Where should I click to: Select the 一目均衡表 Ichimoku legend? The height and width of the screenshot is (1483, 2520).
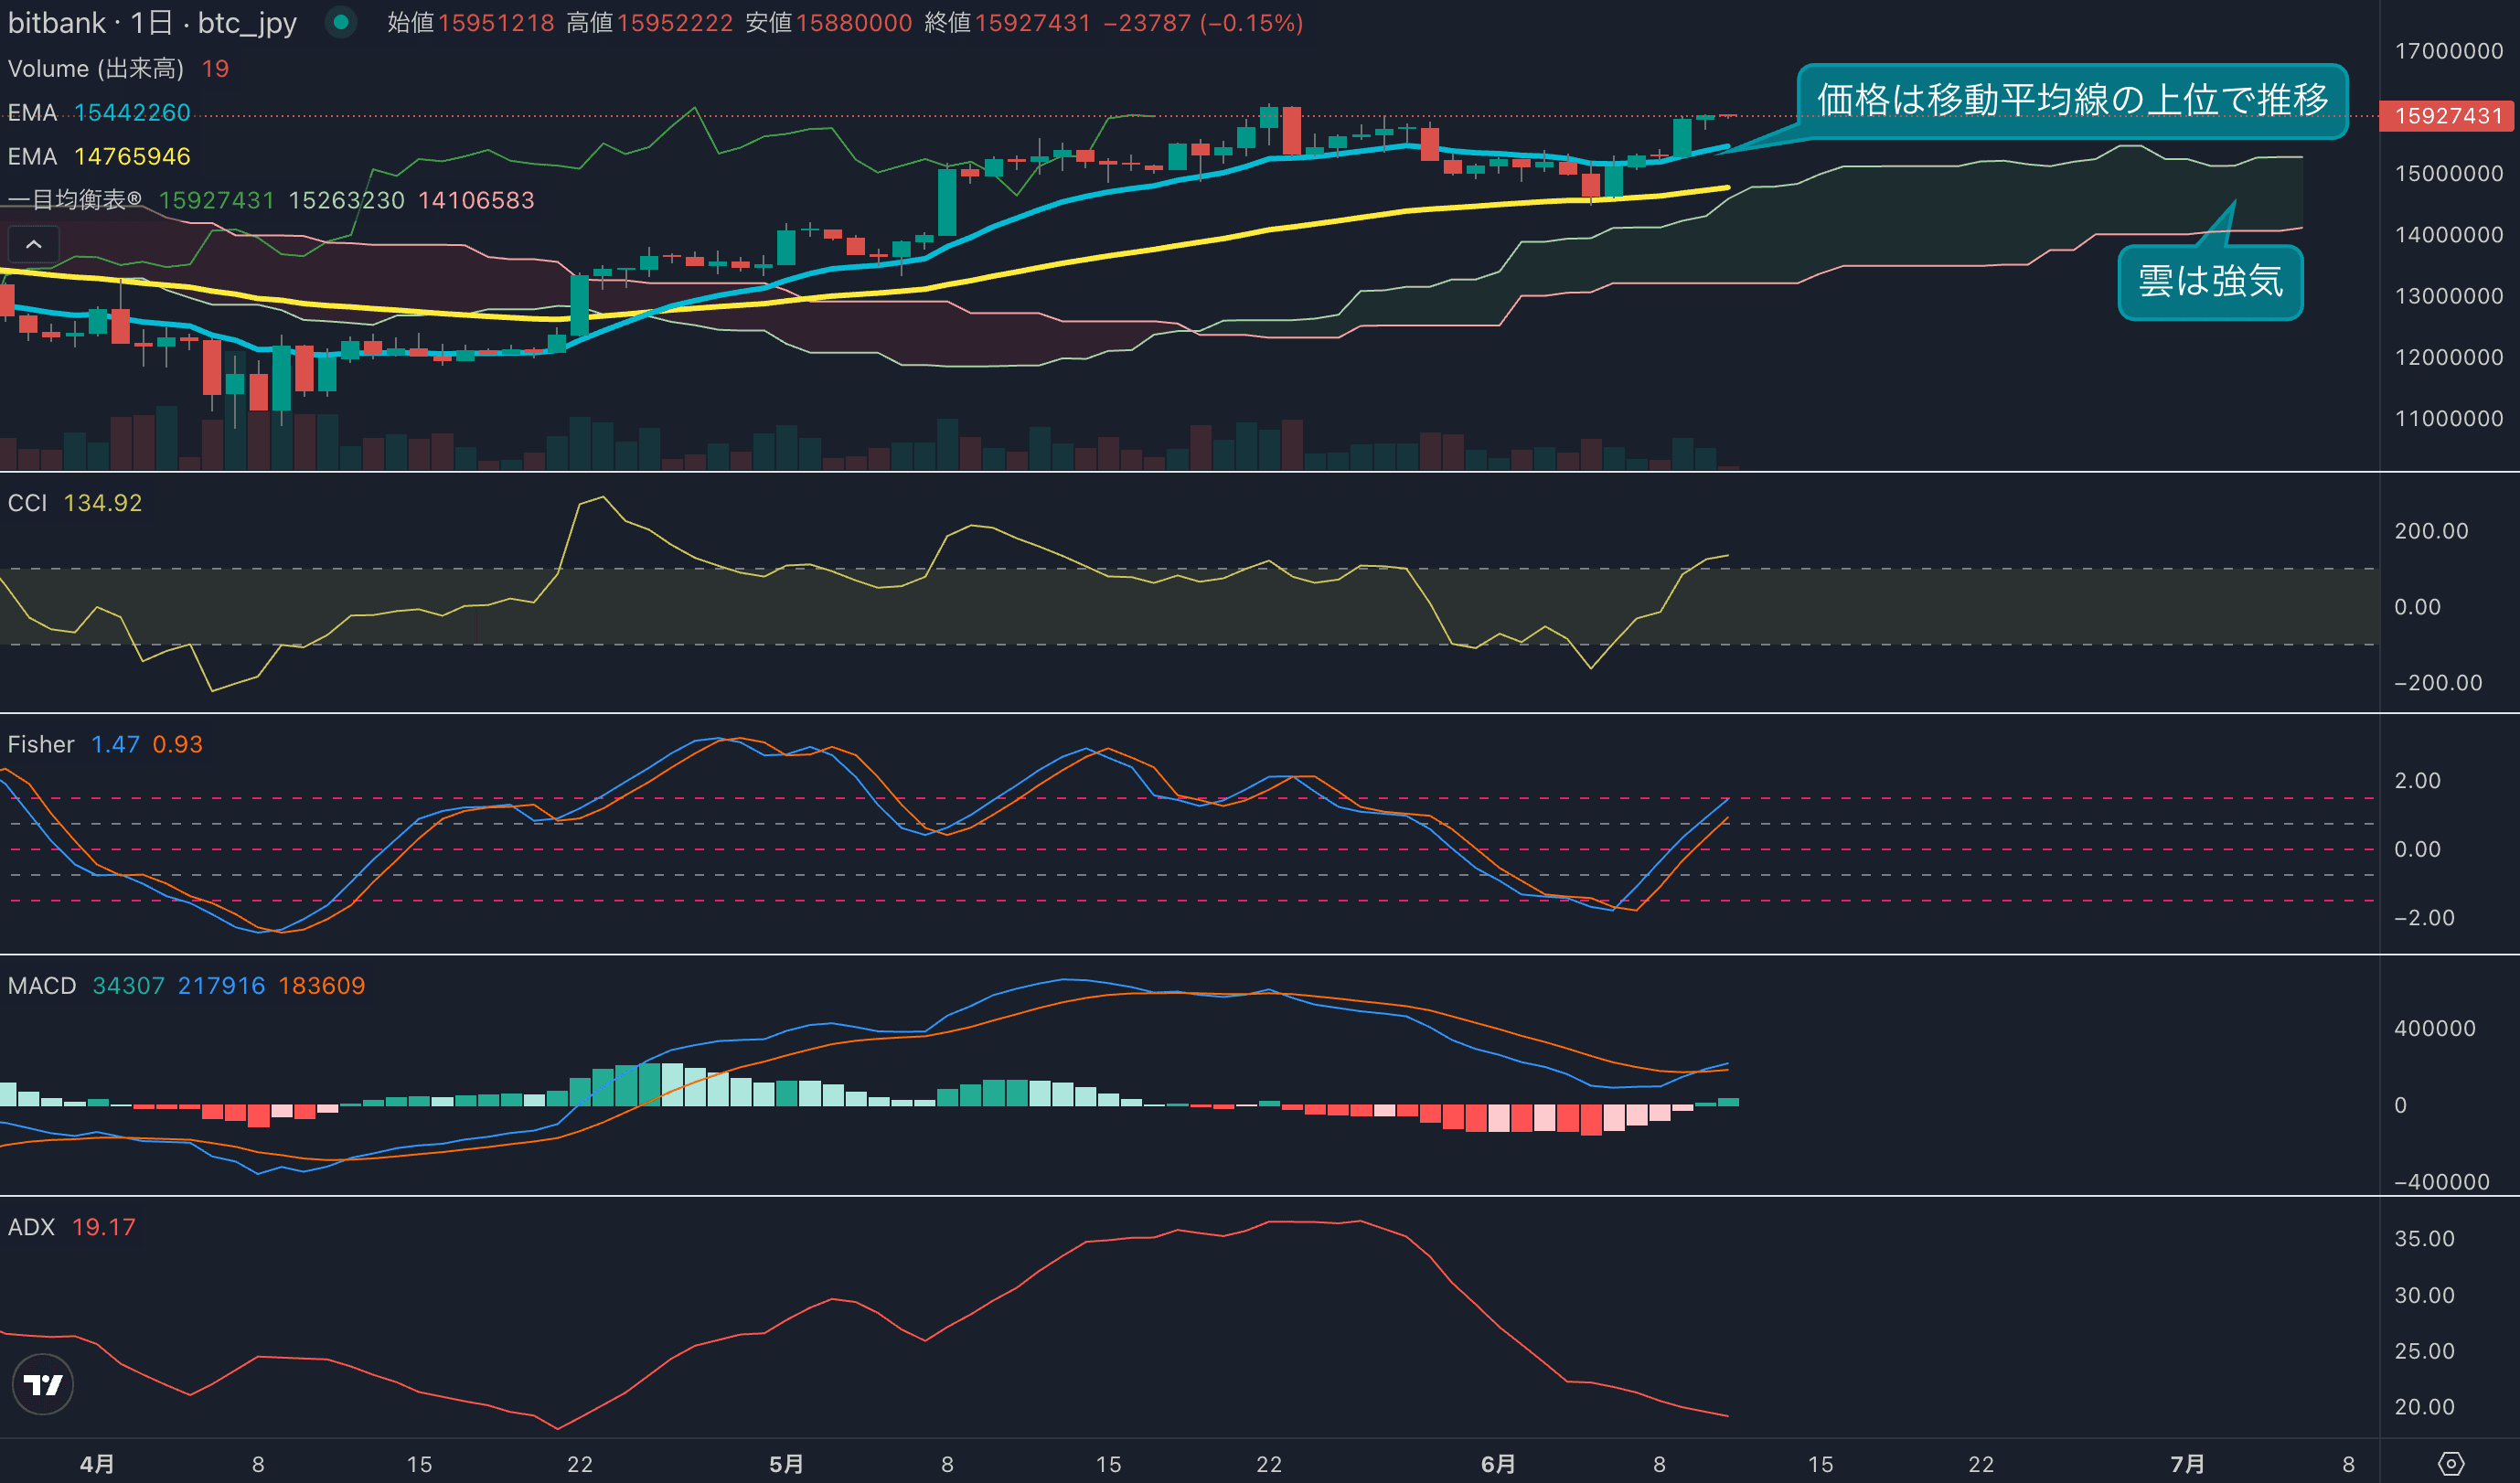pos(74,200)
